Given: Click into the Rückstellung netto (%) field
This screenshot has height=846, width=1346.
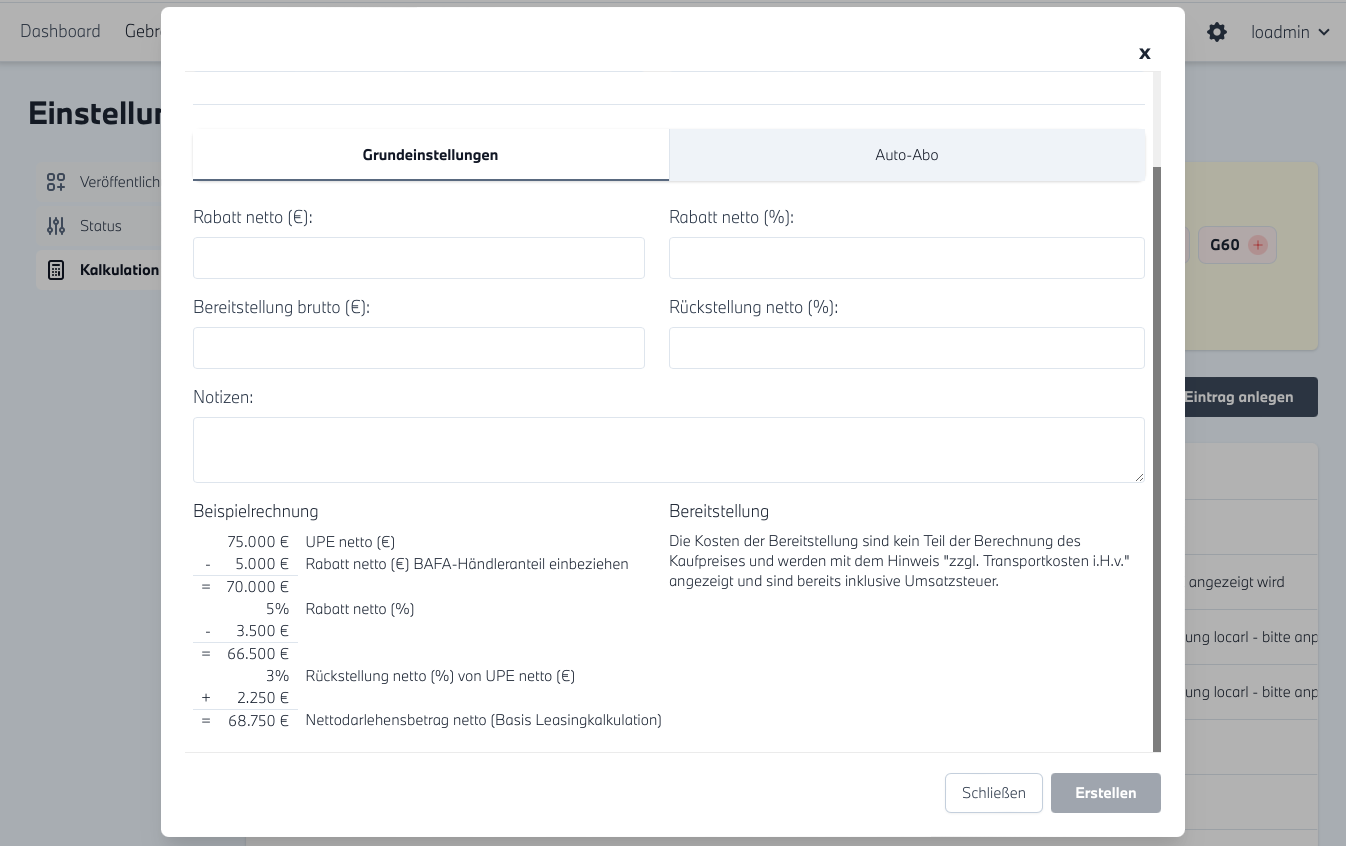Looking at the screenshot, I should coord(906,348).
